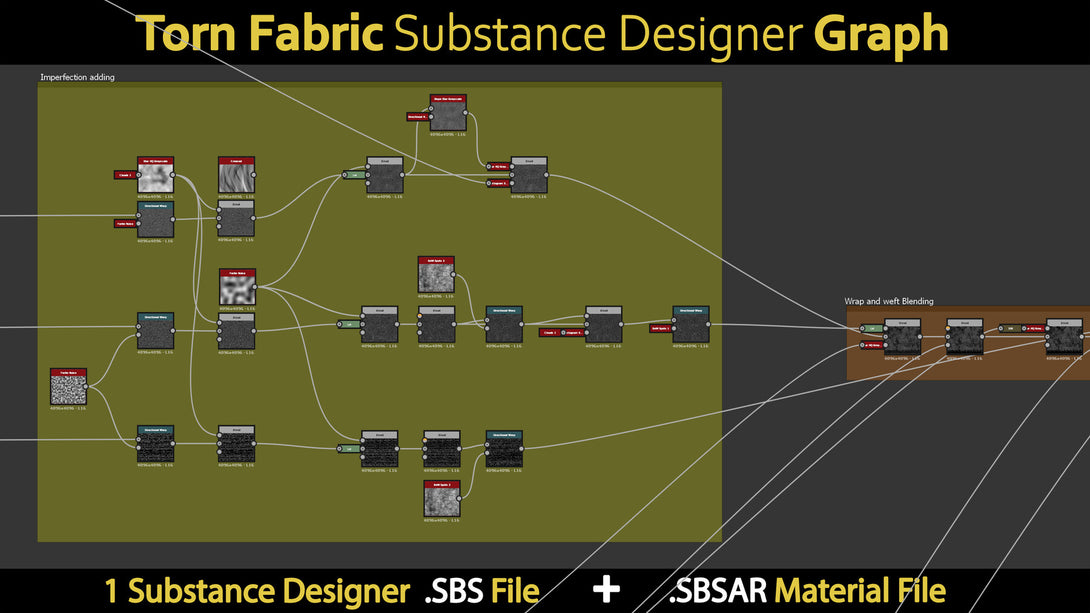Screen dimensions: 1090x613
Task: Select the Creased node with wavy streak thumbnail
Action: point(236,174)
